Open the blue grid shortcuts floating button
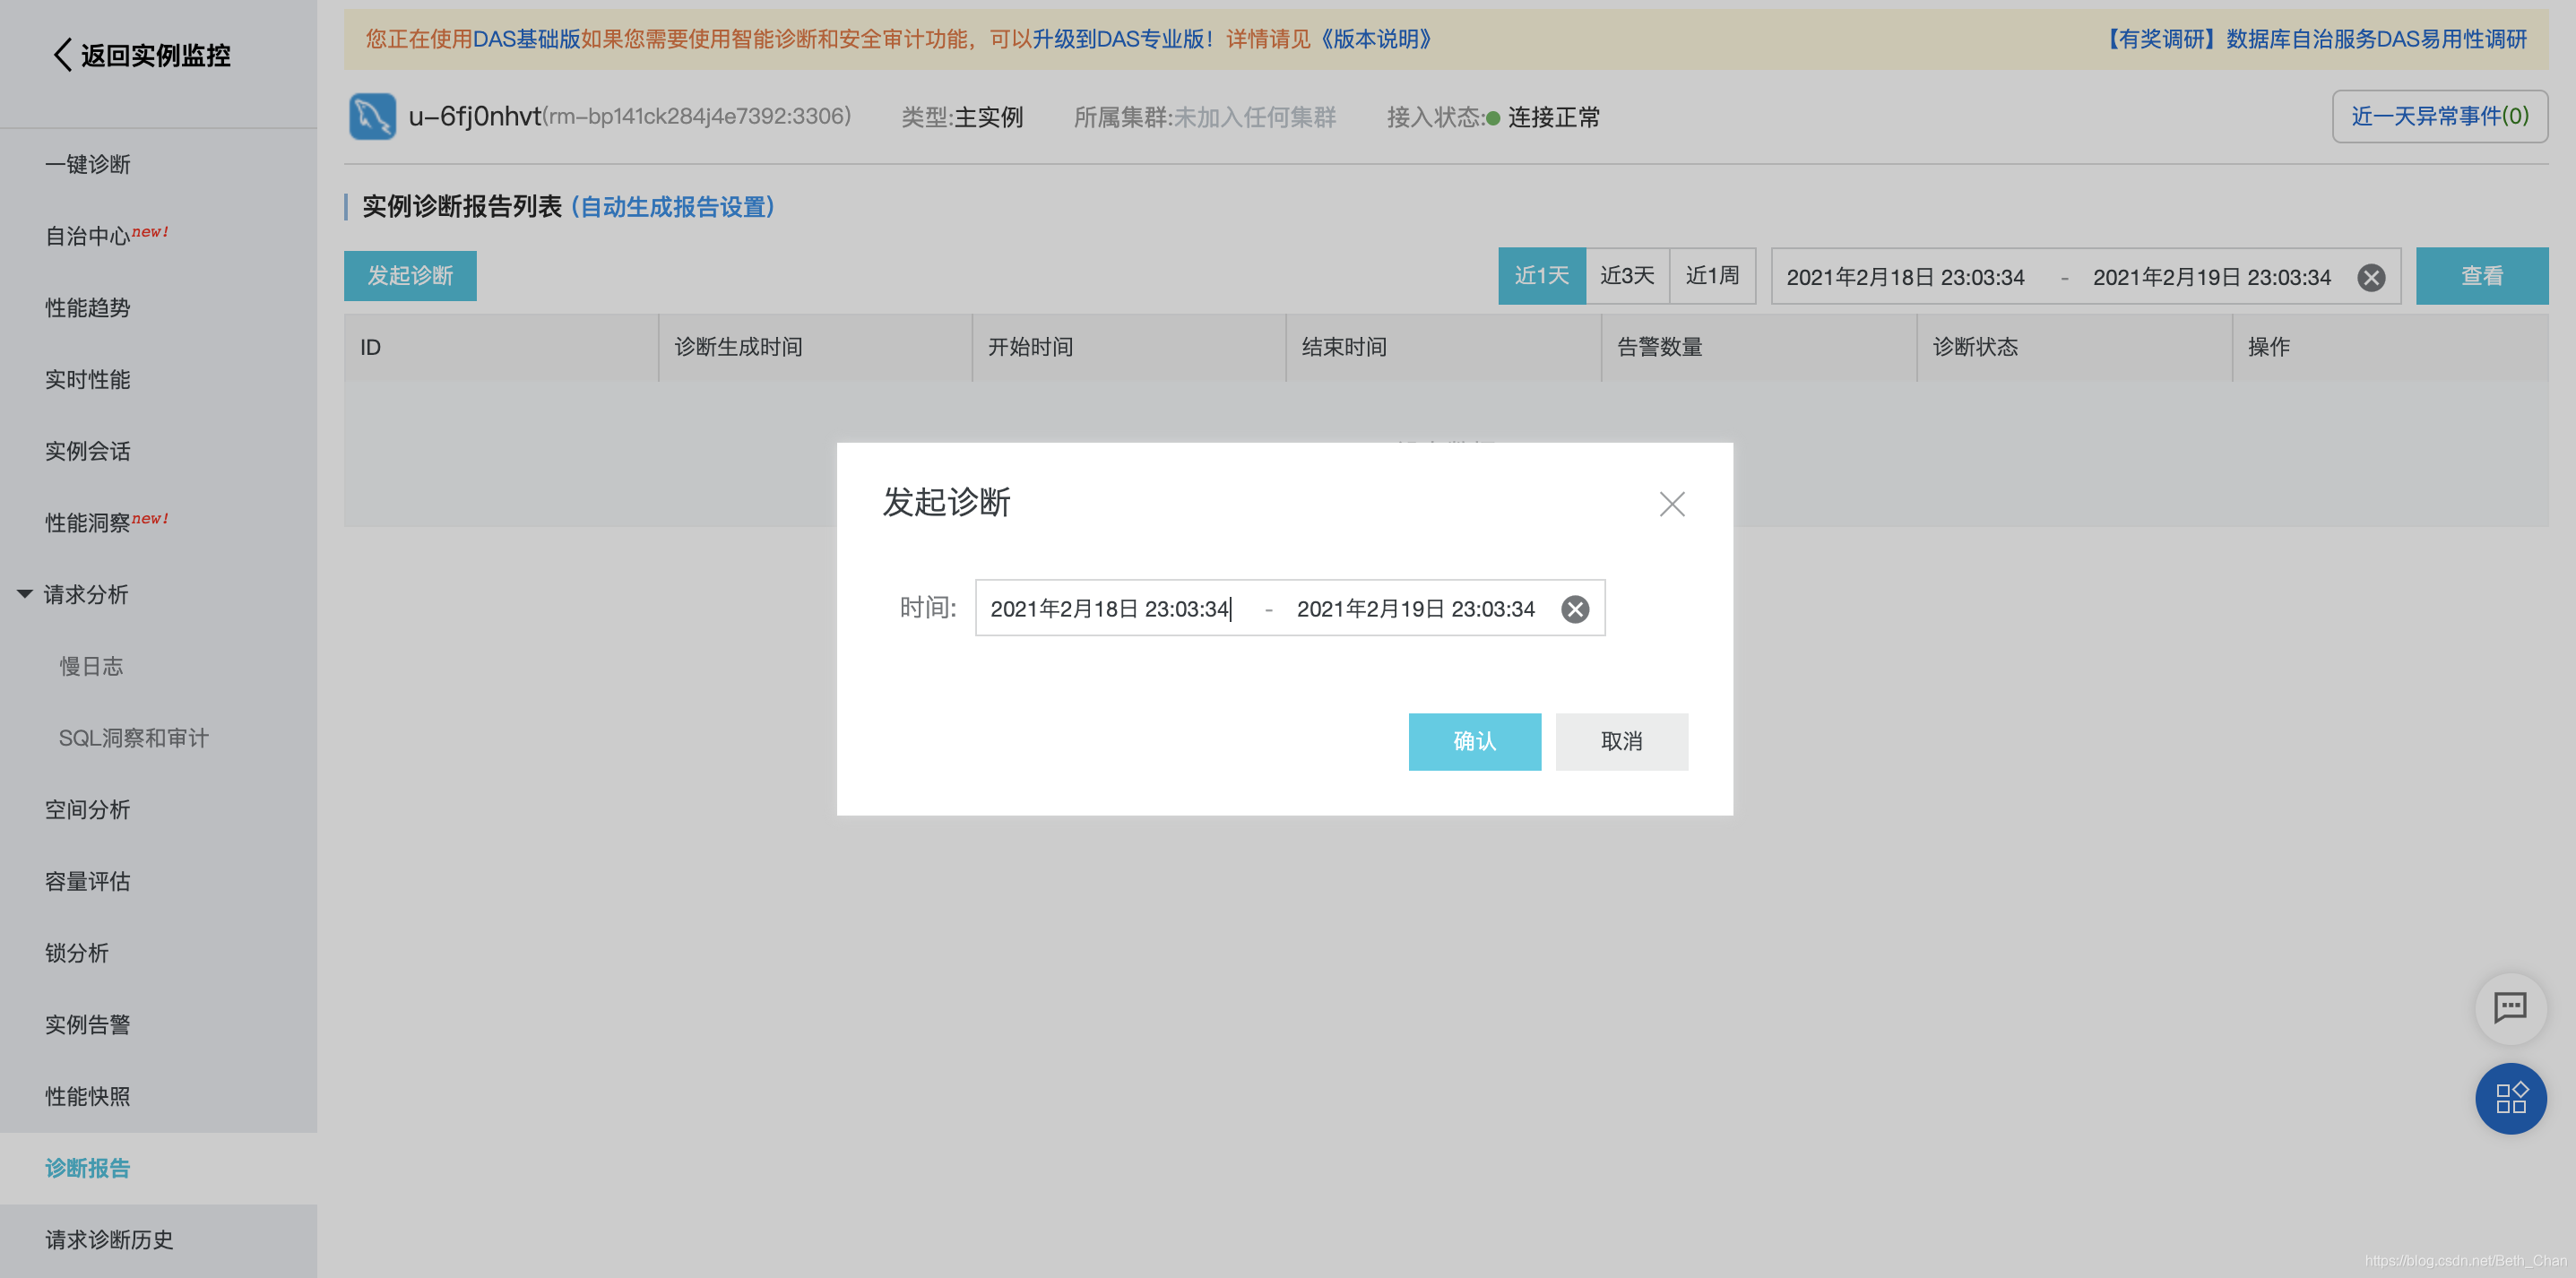Image resolution: width=2576 pixels, height=1278 pixels. coord(2509,1098)
